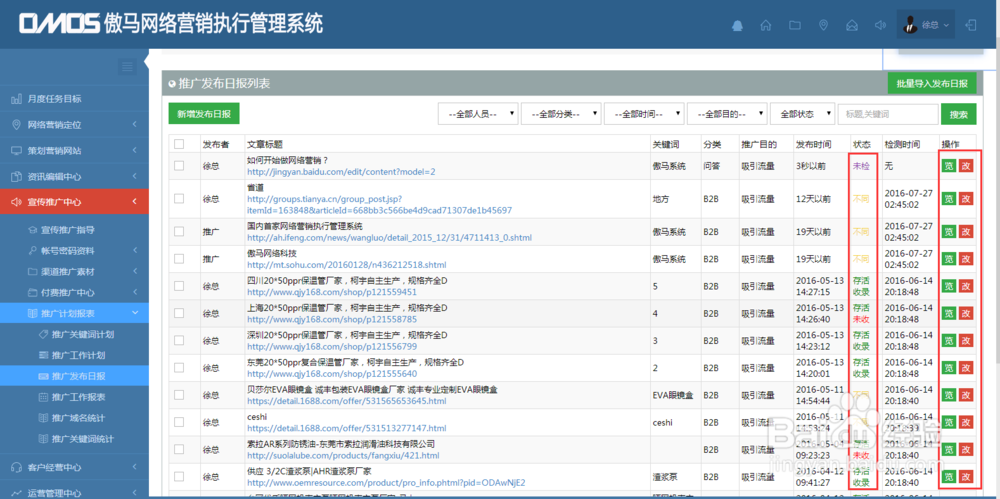Click green 览 icon in 国内首家网络营销执行管理系统 row
Image resolution: width=1000 pixels, height=499 pixels.
(949, 232)
